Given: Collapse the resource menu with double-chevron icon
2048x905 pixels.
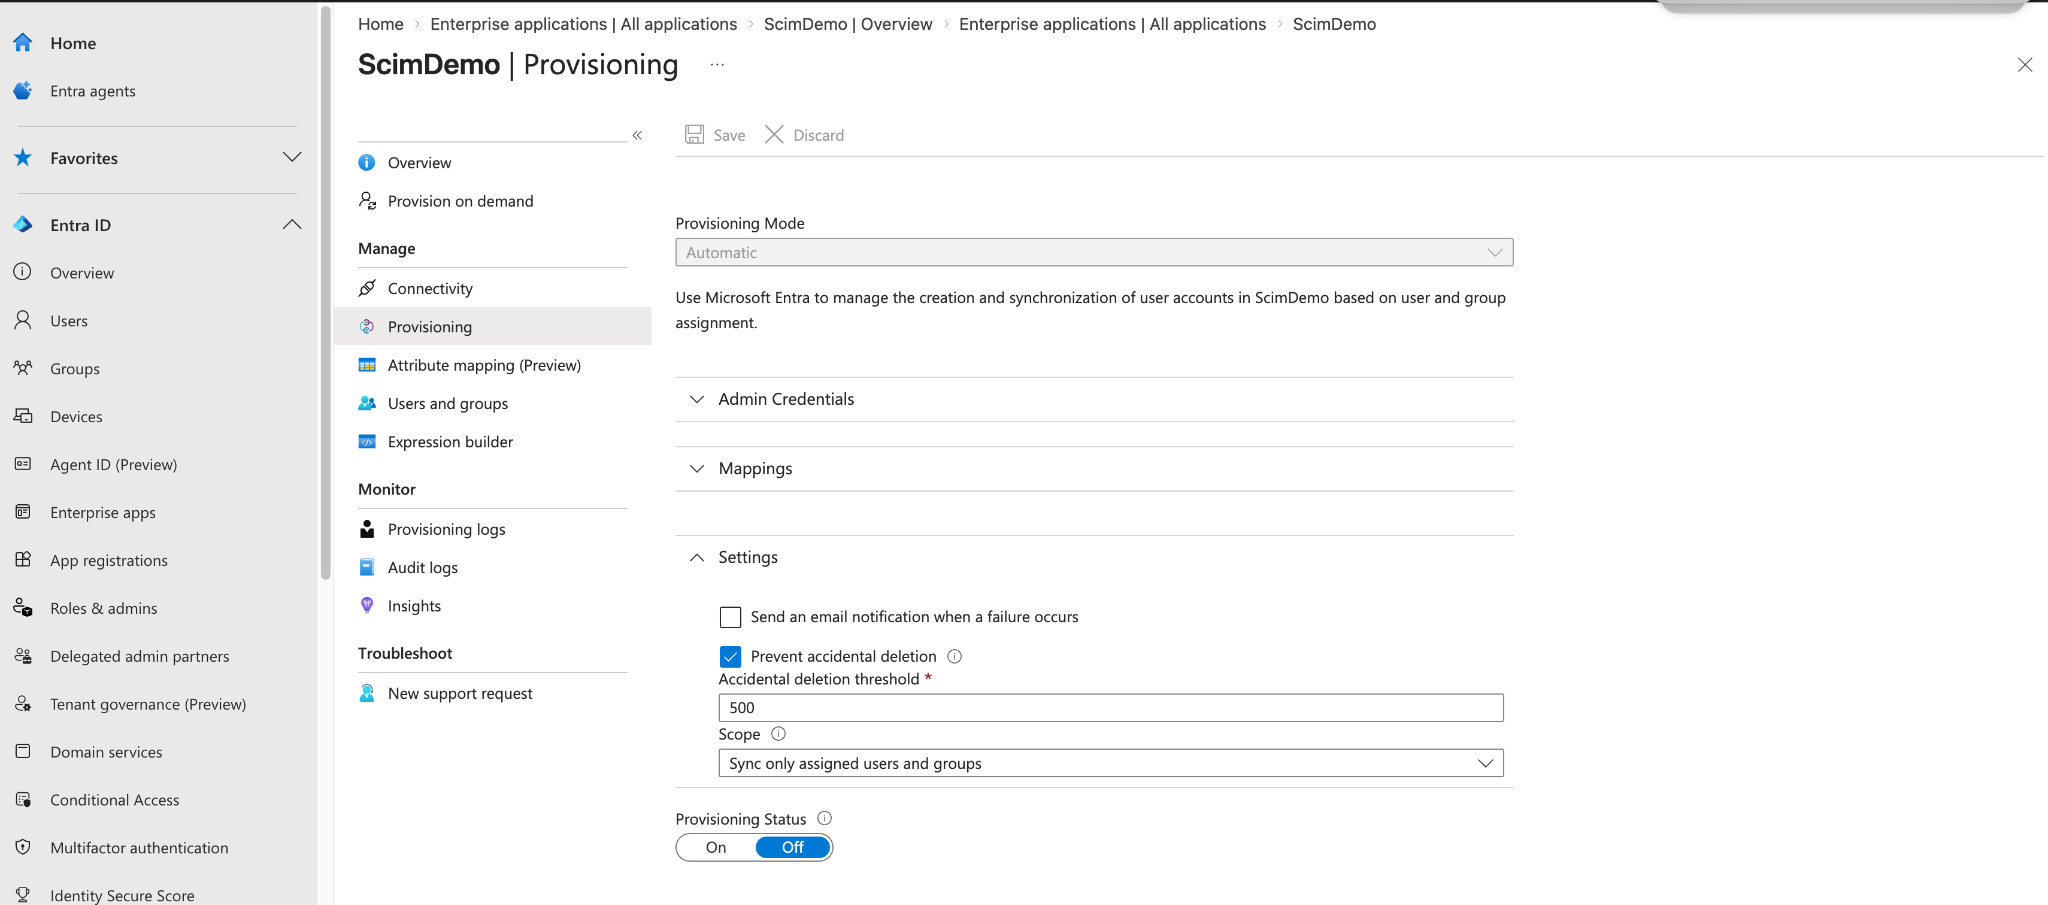Looking at the screenshot, I should coord(637,135).
